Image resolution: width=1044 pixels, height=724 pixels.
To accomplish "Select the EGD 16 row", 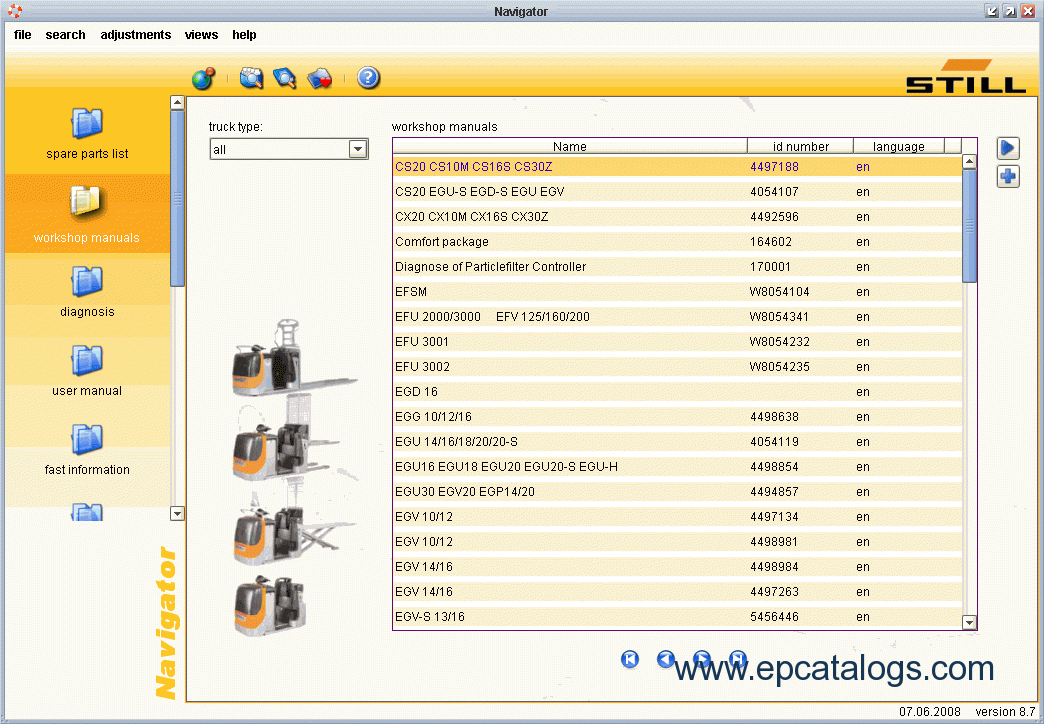I will [x=678, y=392].
